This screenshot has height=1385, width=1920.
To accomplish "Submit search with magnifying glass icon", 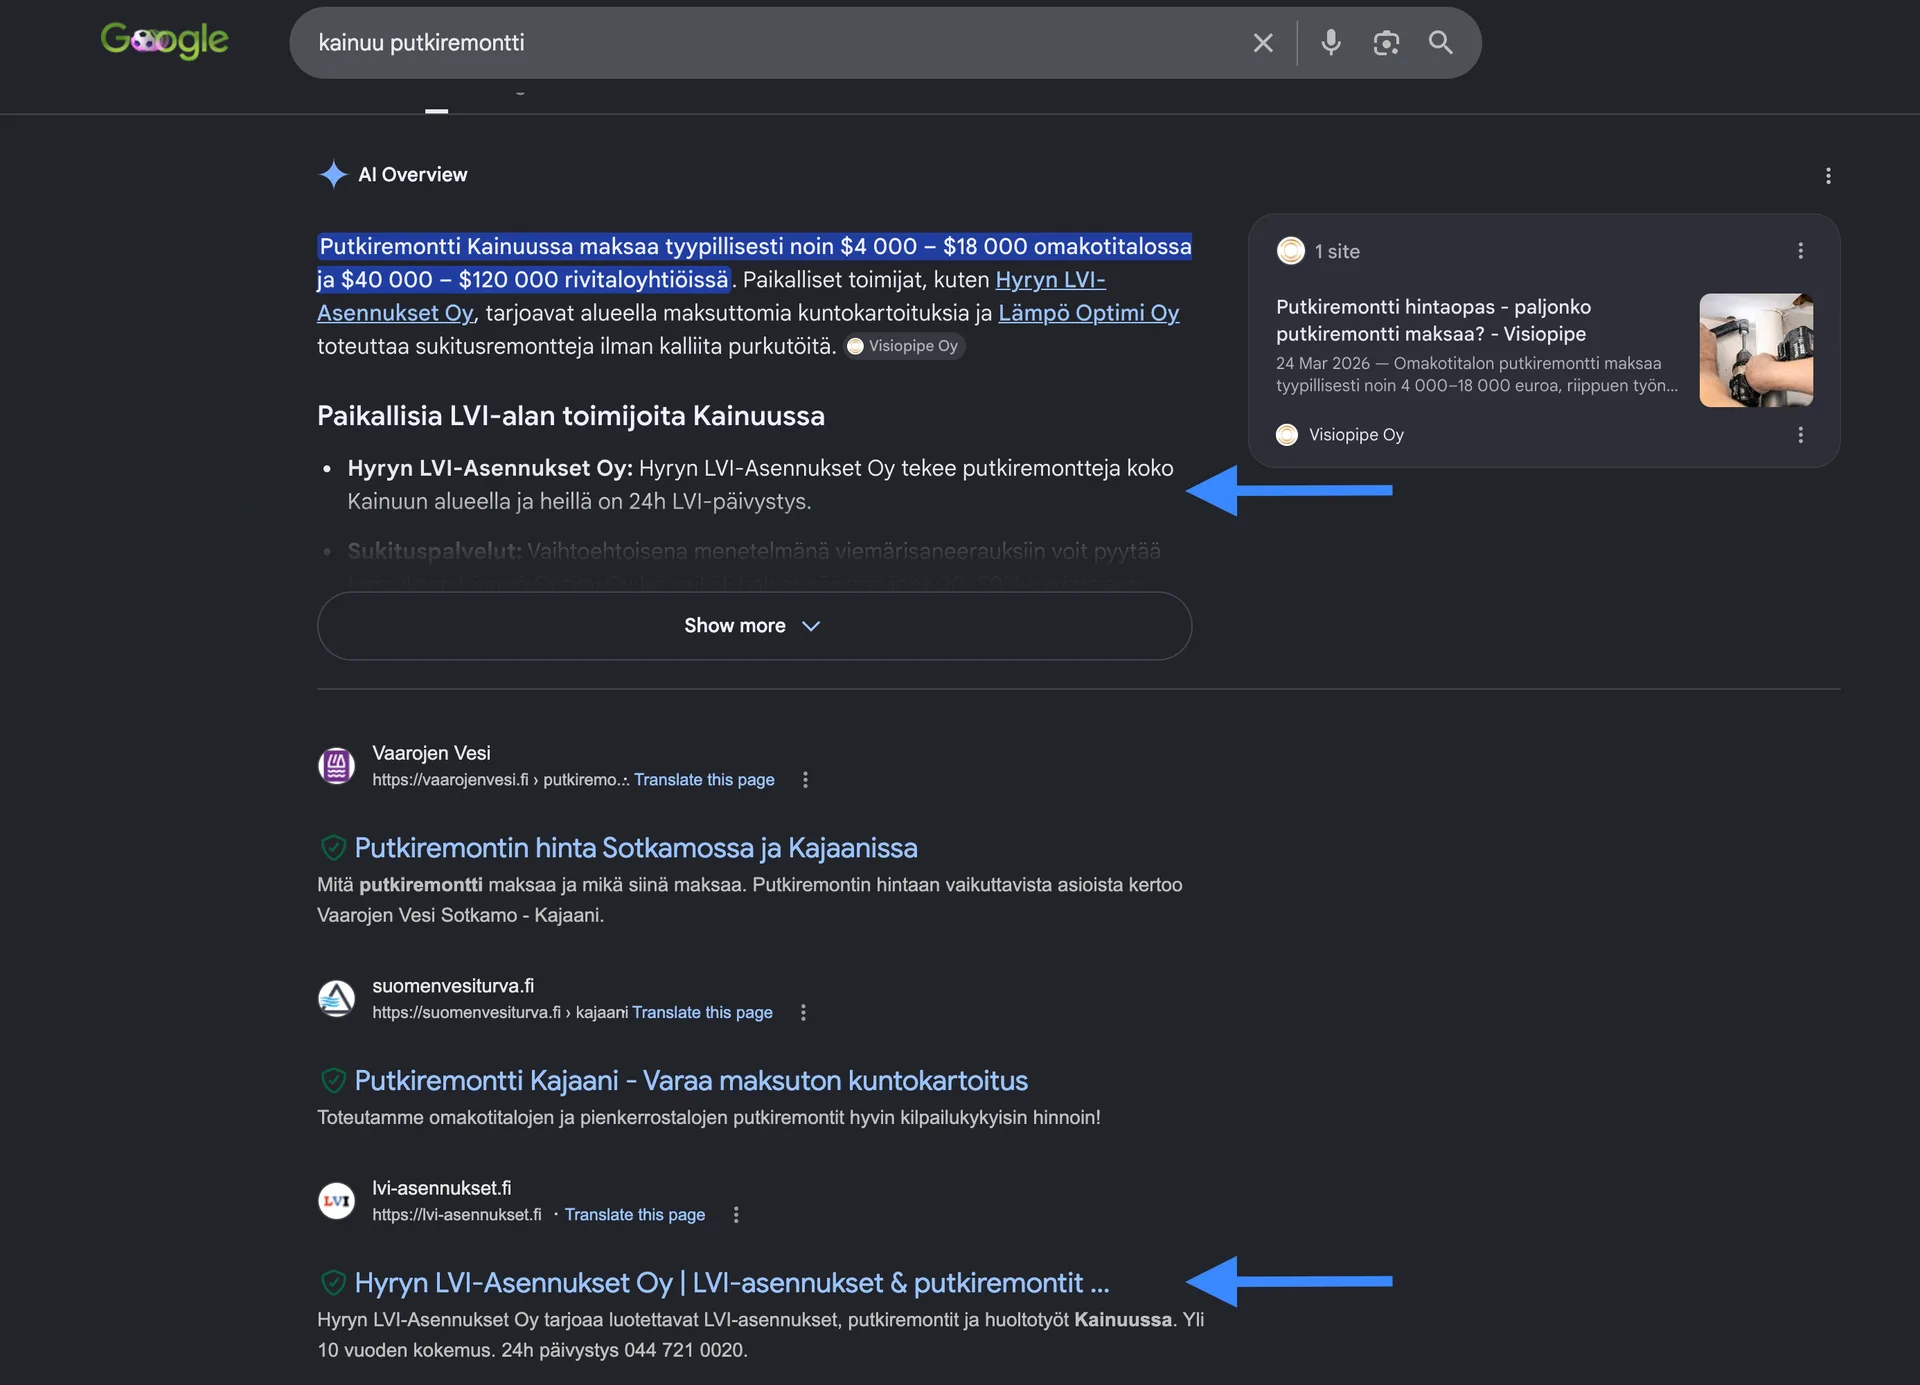I will coord(1440,42).
